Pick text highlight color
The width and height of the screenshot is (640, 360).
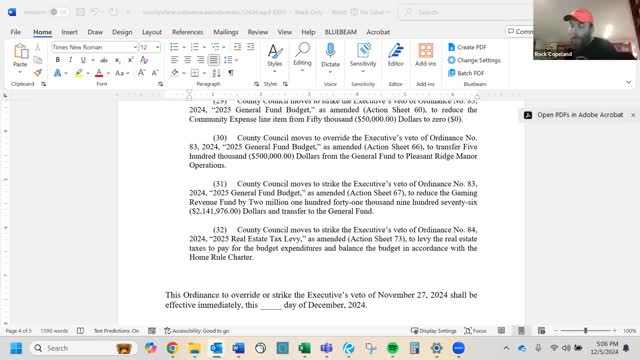(x=79, y=73)
